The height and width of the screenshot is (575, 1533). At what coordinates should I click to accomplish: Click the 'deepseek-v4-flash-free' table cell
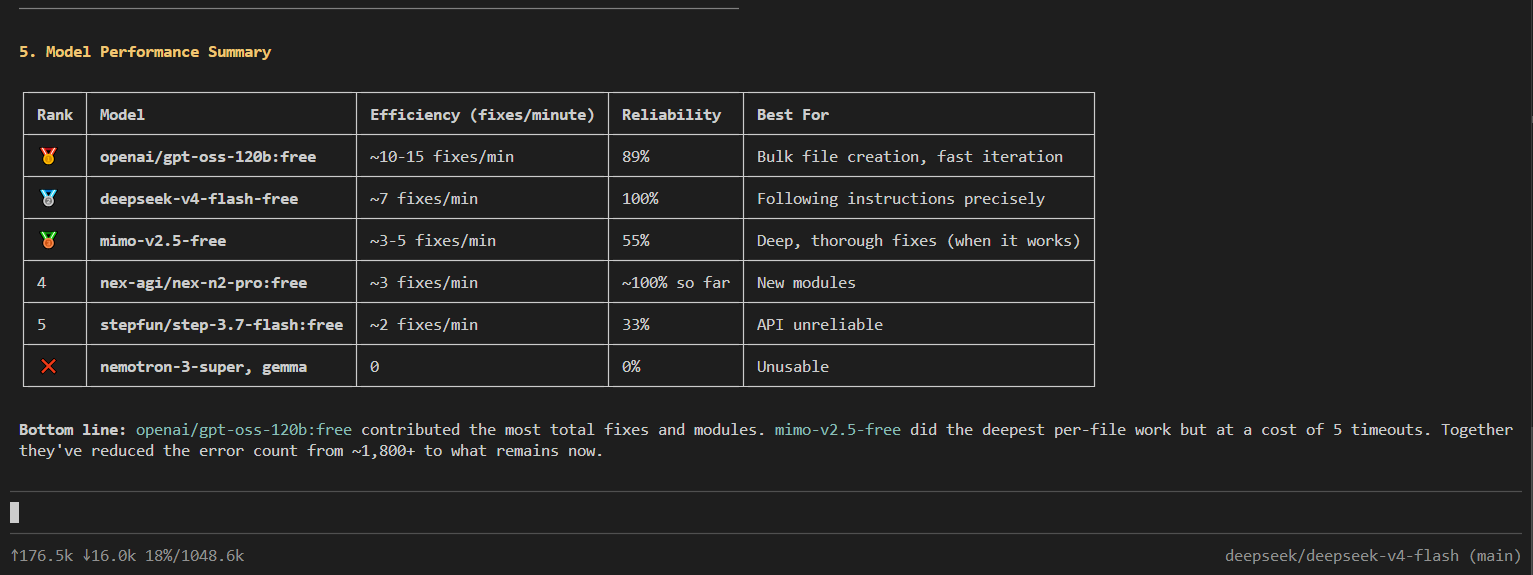click(x=199, y=198)
